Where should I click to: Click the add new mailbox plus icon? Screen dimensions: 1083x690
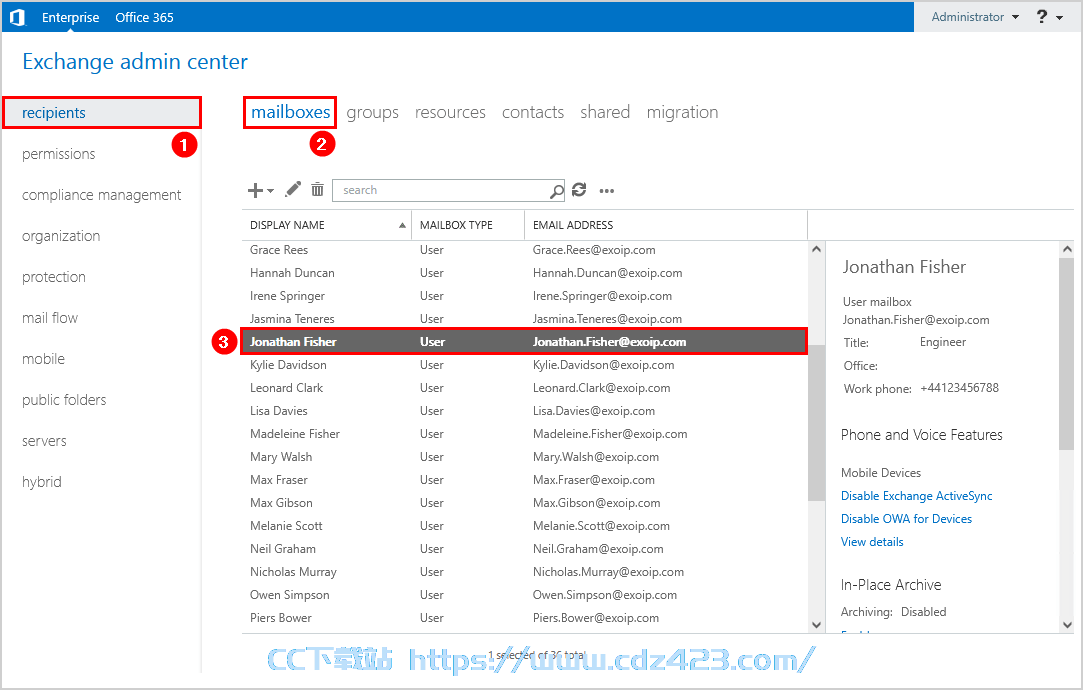click(x=255, y=190)
